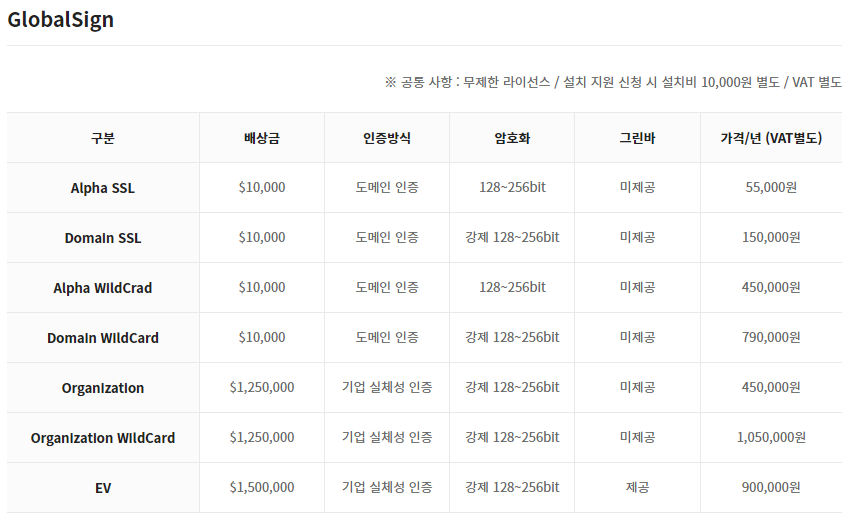Viewport: 849px width, 518px height.
Task: Click the Organization row name
Action: tap(103, 388)
